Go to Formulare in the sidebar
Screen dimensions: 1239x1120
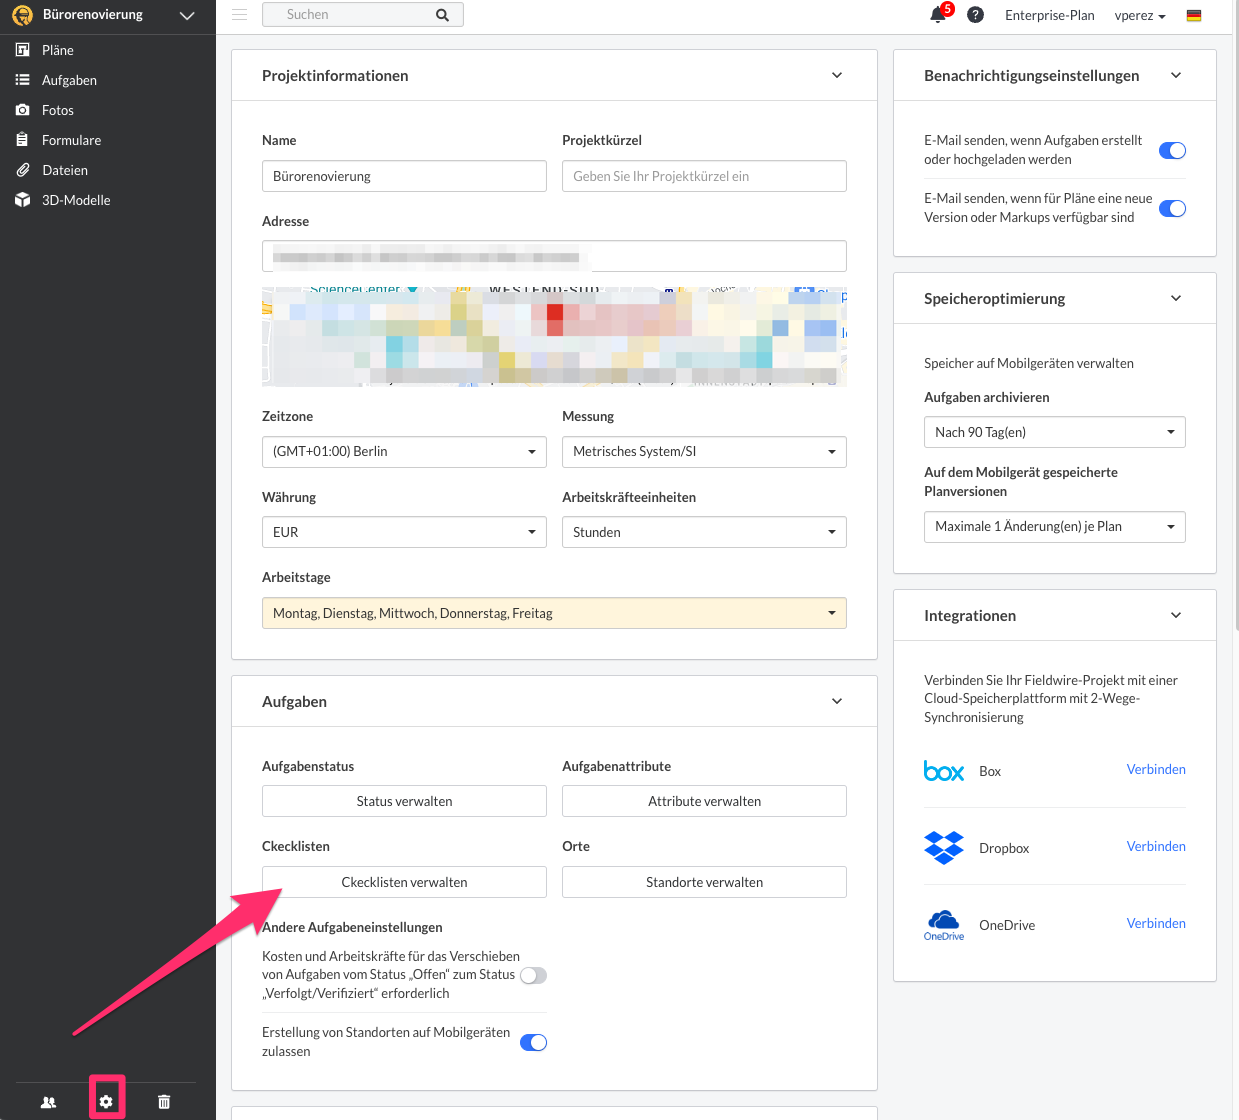71,140
